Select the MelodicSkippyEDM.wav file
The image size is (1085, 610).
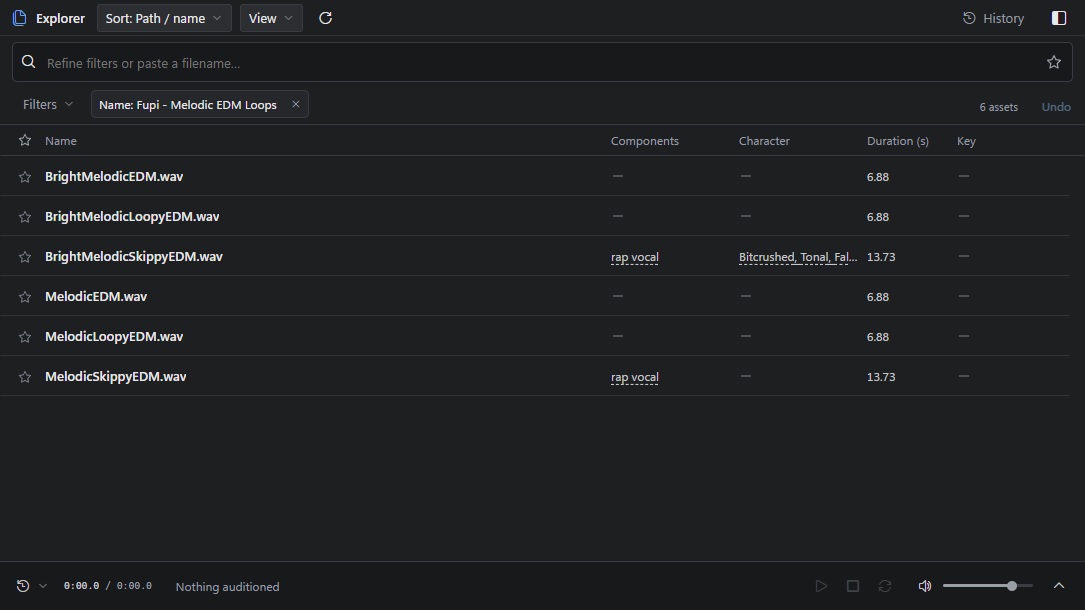point(116,377)
